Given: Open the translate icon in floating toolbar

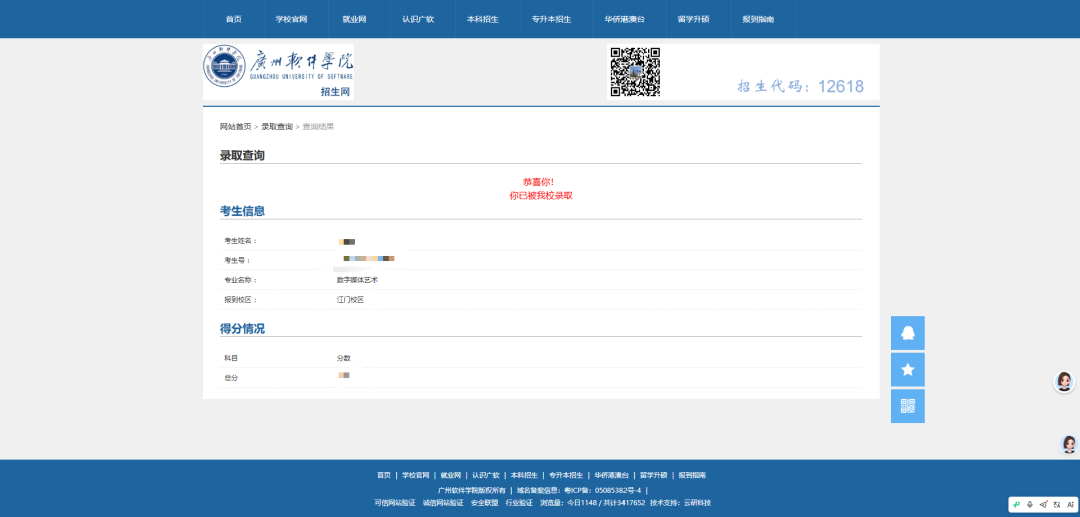Looking at the screenshot, I should tap(1057, 505).
